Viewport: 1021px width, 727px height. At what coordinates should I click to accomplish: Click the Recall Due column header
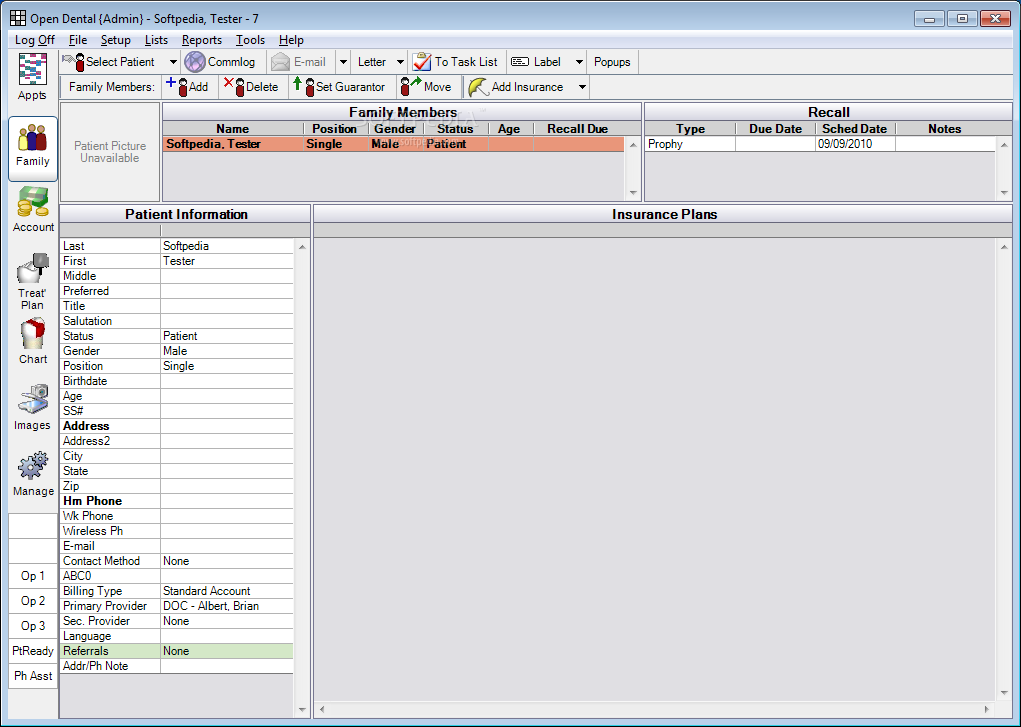(578, 129)
